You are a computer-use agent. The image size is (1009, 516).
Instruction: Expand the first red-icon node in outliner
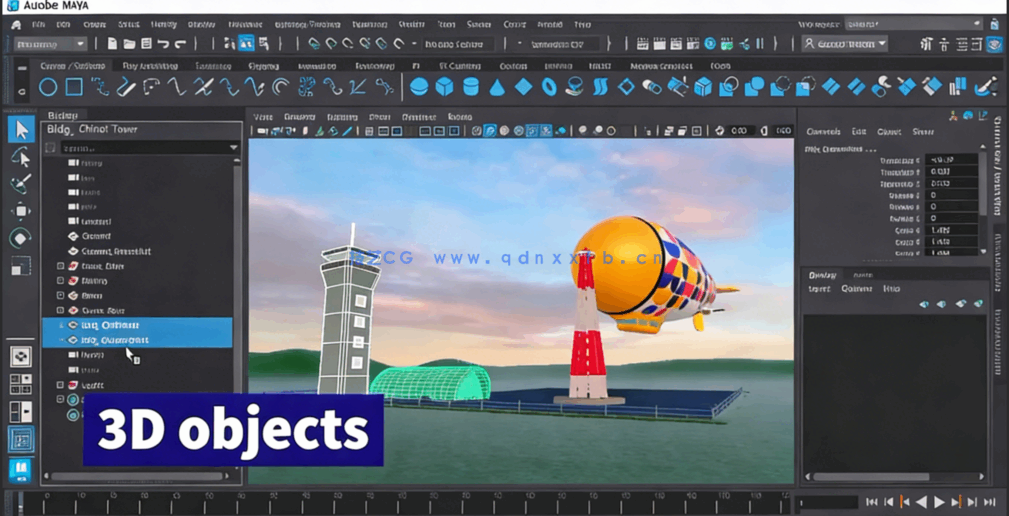coord(60,266)
